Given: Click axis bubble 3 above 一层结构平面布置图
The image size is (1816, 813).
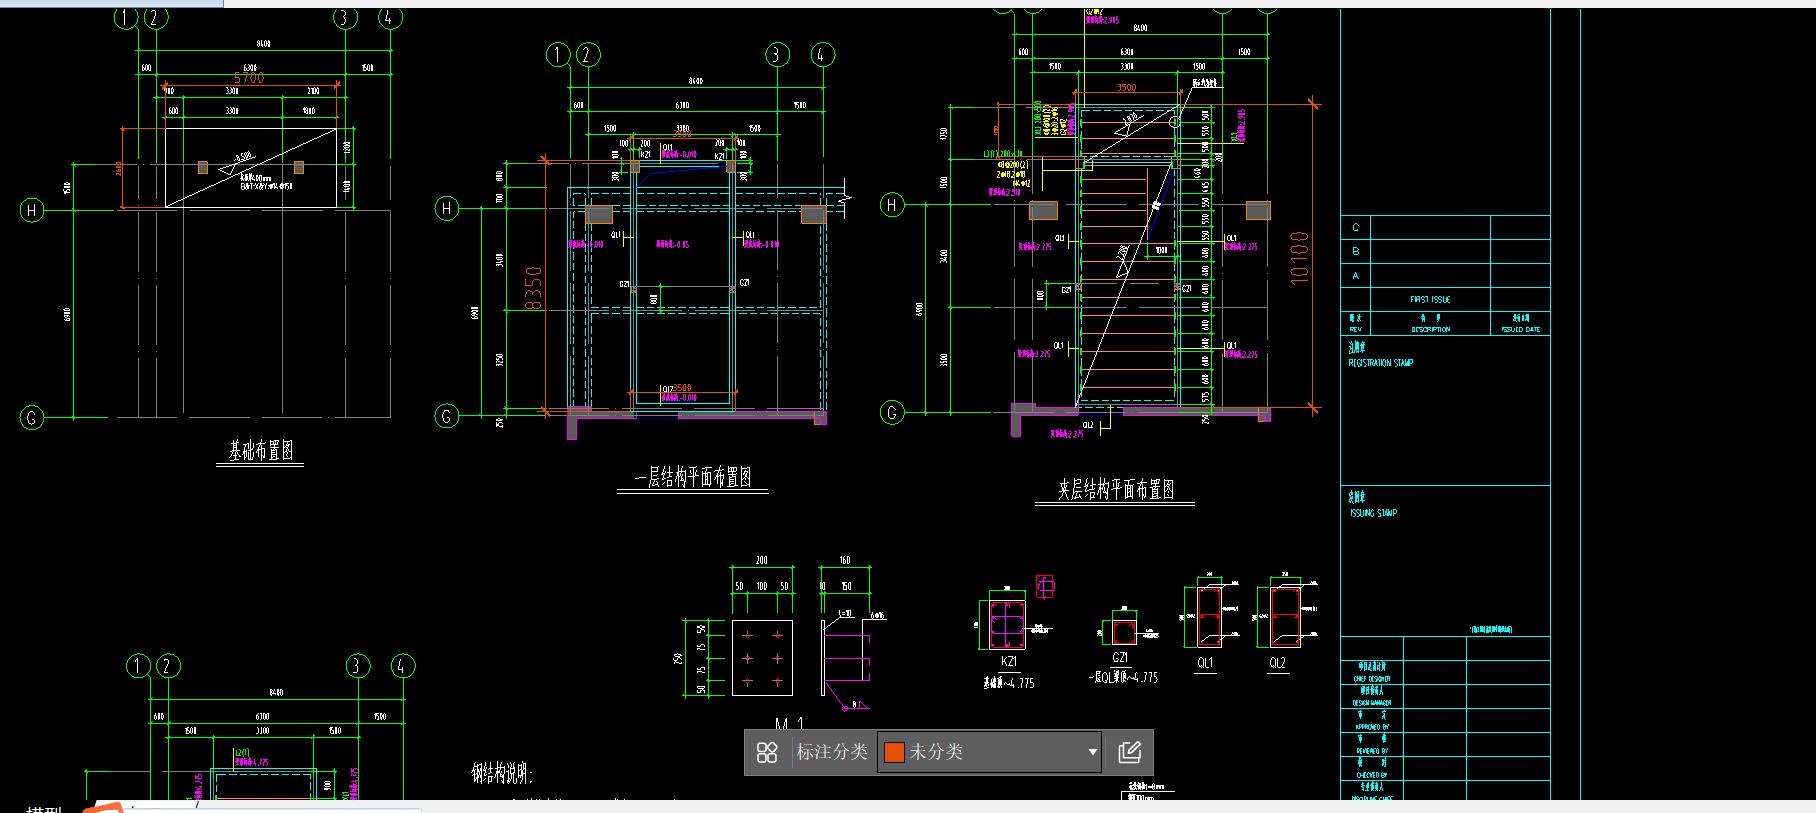Looking at the screenshot, I should 777,55.
